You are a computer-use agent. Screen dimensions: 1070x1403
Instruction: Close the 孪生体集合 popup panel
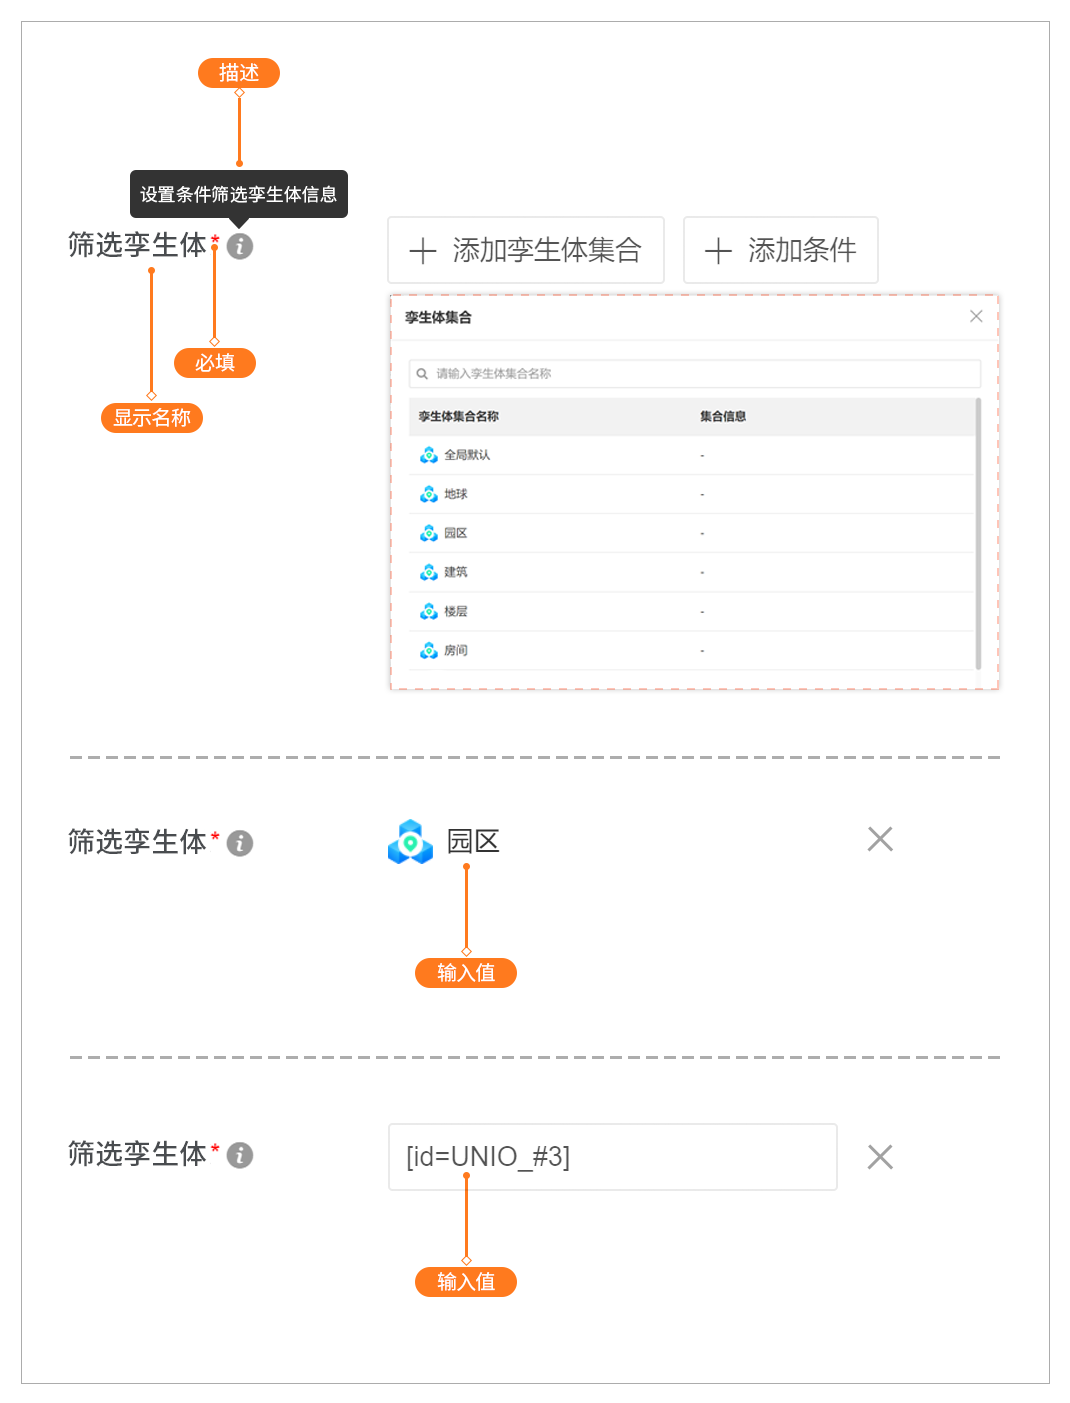pos(976,316)
